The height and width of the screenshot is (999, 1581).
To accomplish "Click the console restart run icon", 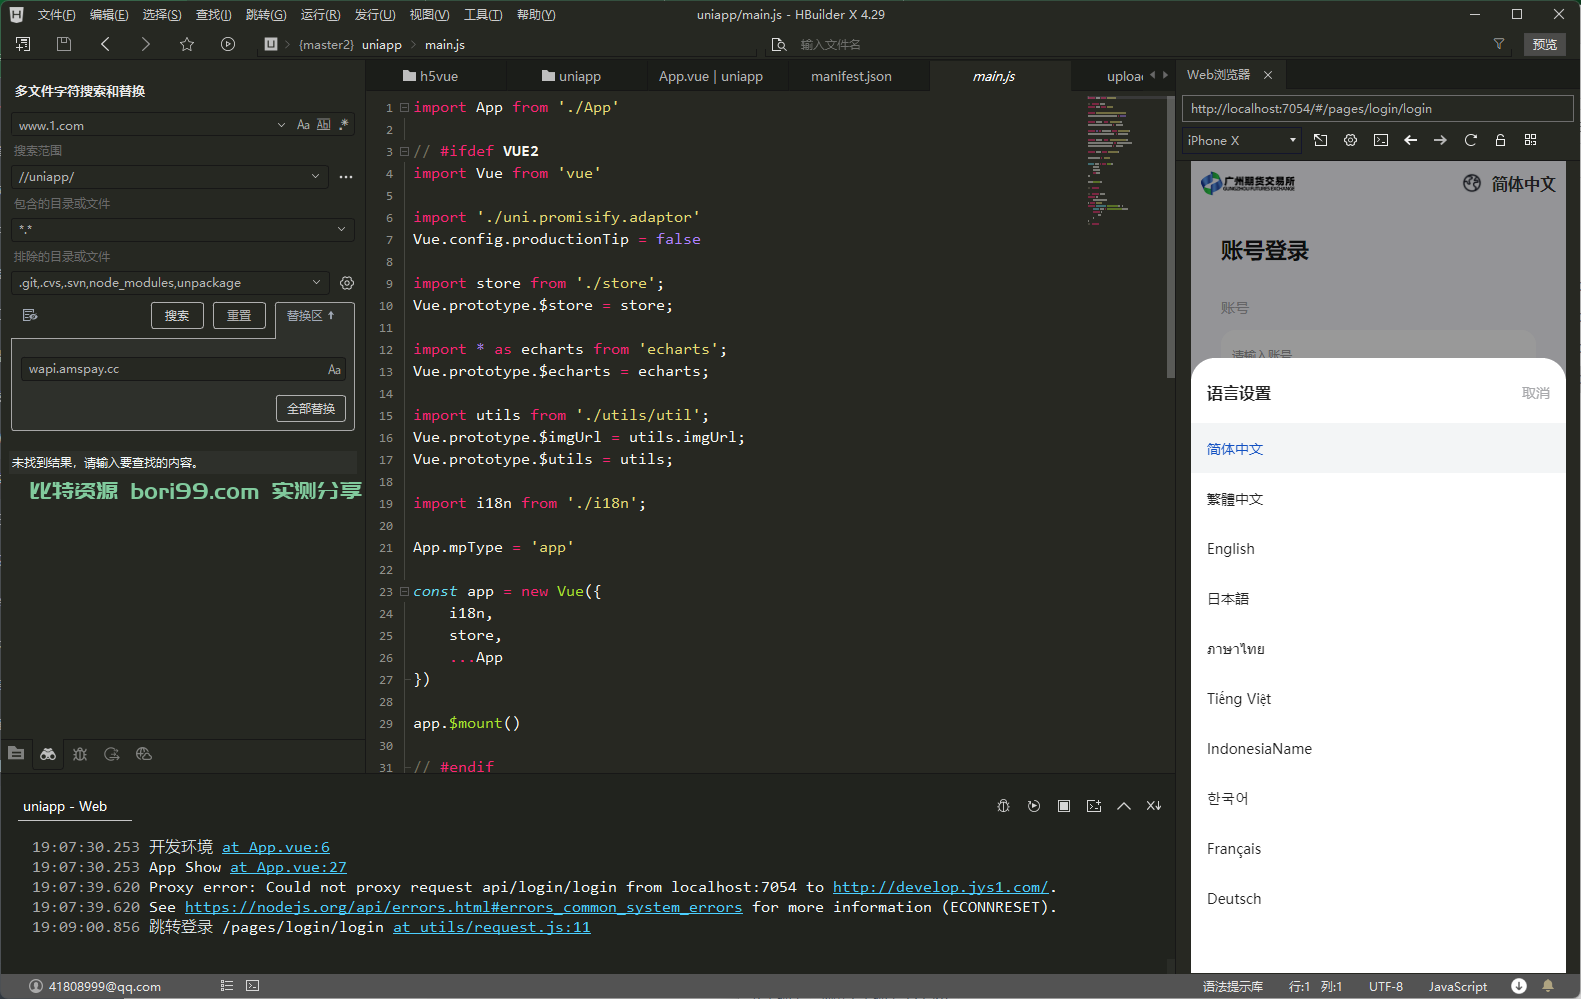I will (1034, 806).
